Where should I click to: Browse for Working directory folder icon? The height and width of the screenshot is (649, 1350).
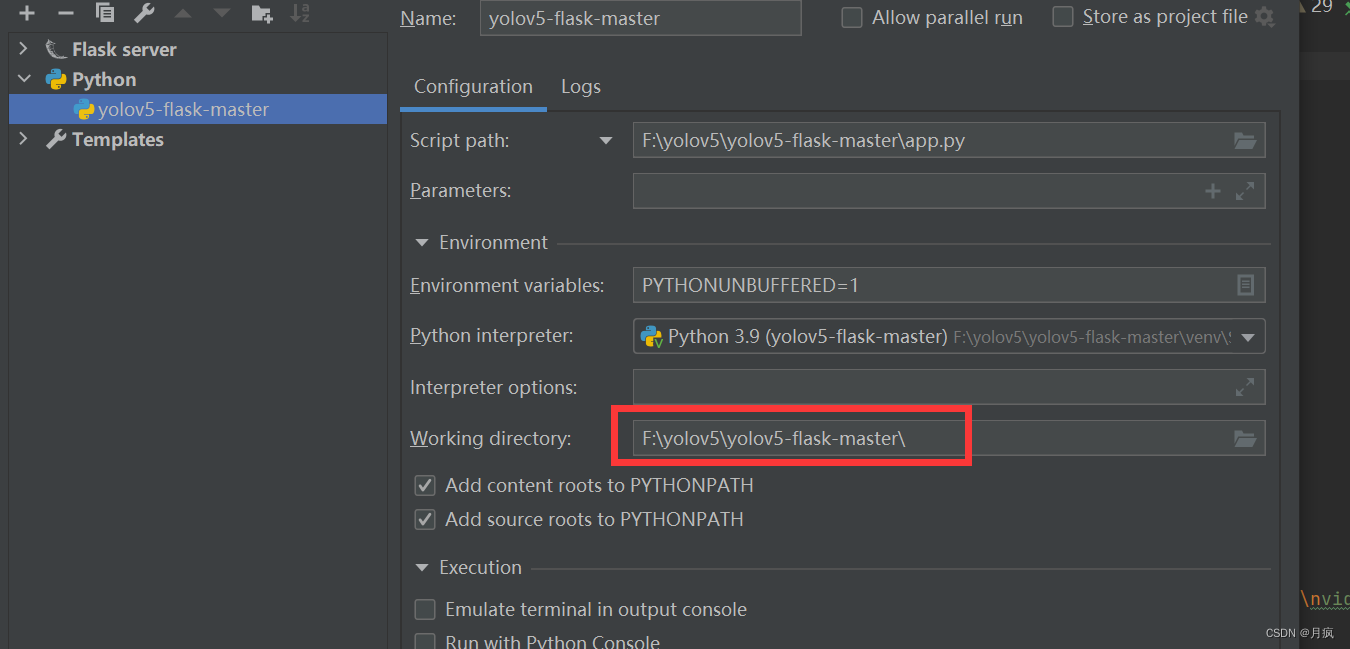click(x=1245, y=438)
